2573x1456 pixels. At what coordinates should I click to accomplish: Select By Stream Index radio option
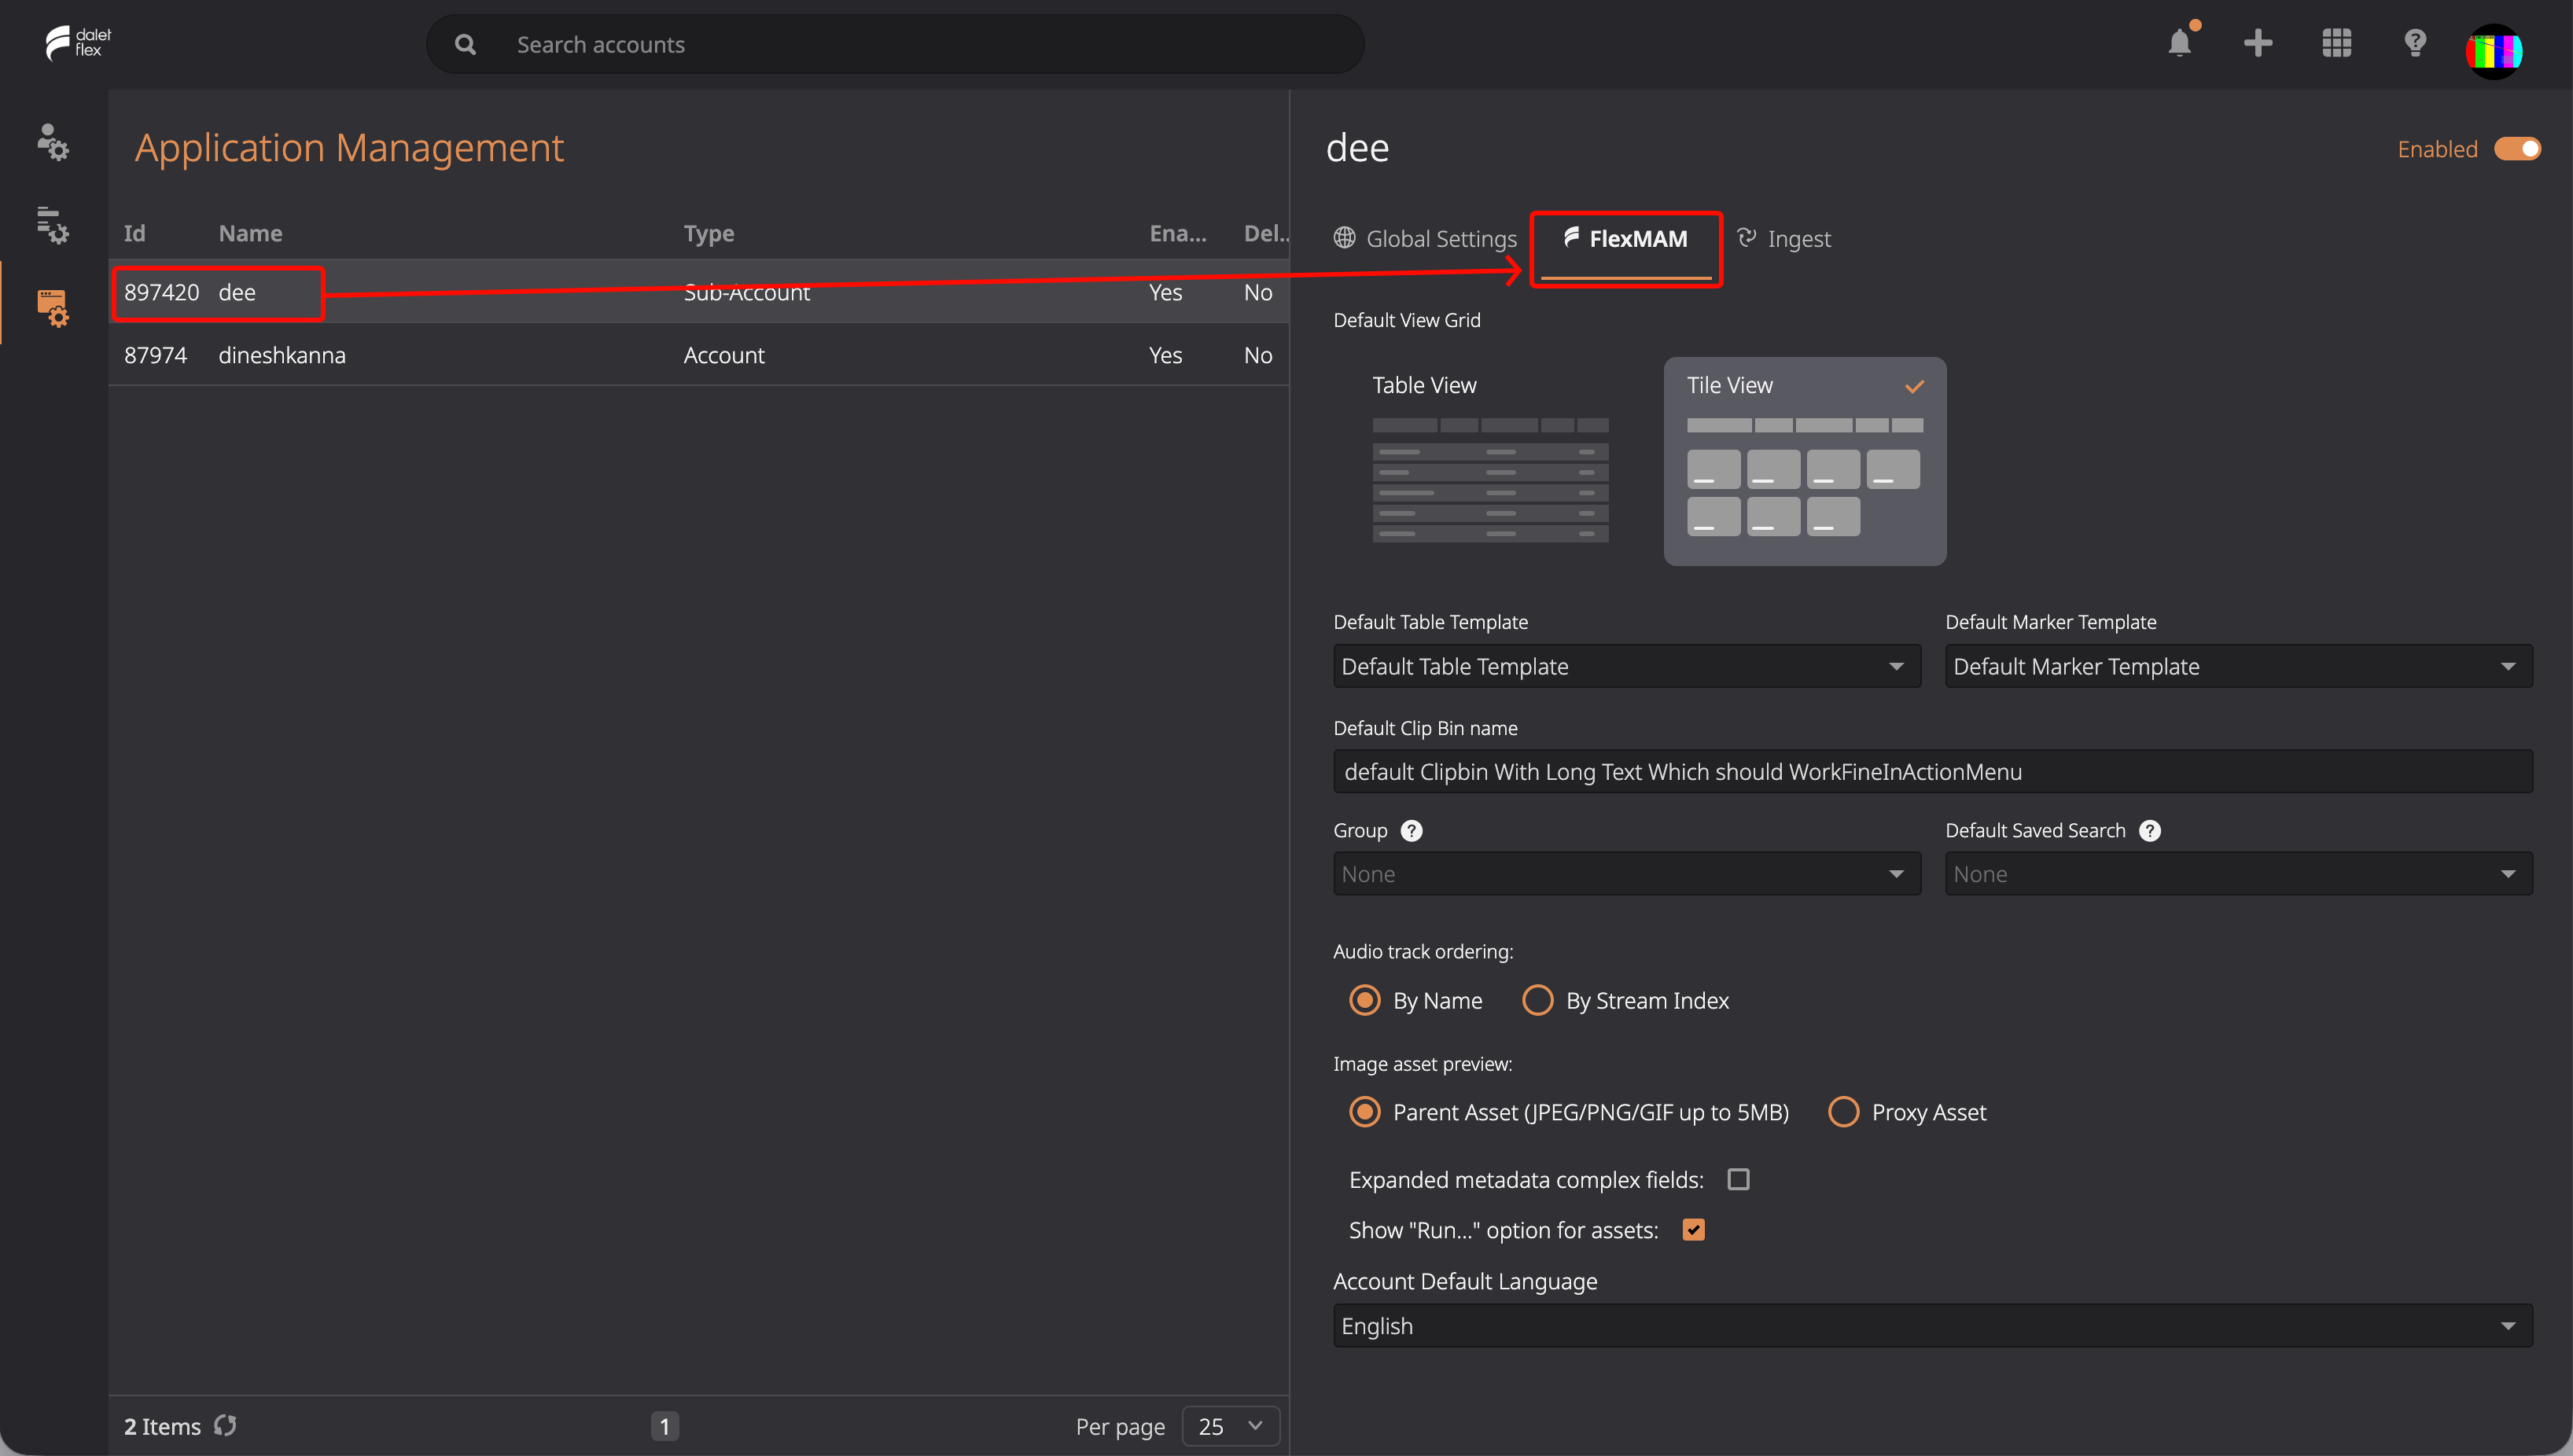1537,1000
